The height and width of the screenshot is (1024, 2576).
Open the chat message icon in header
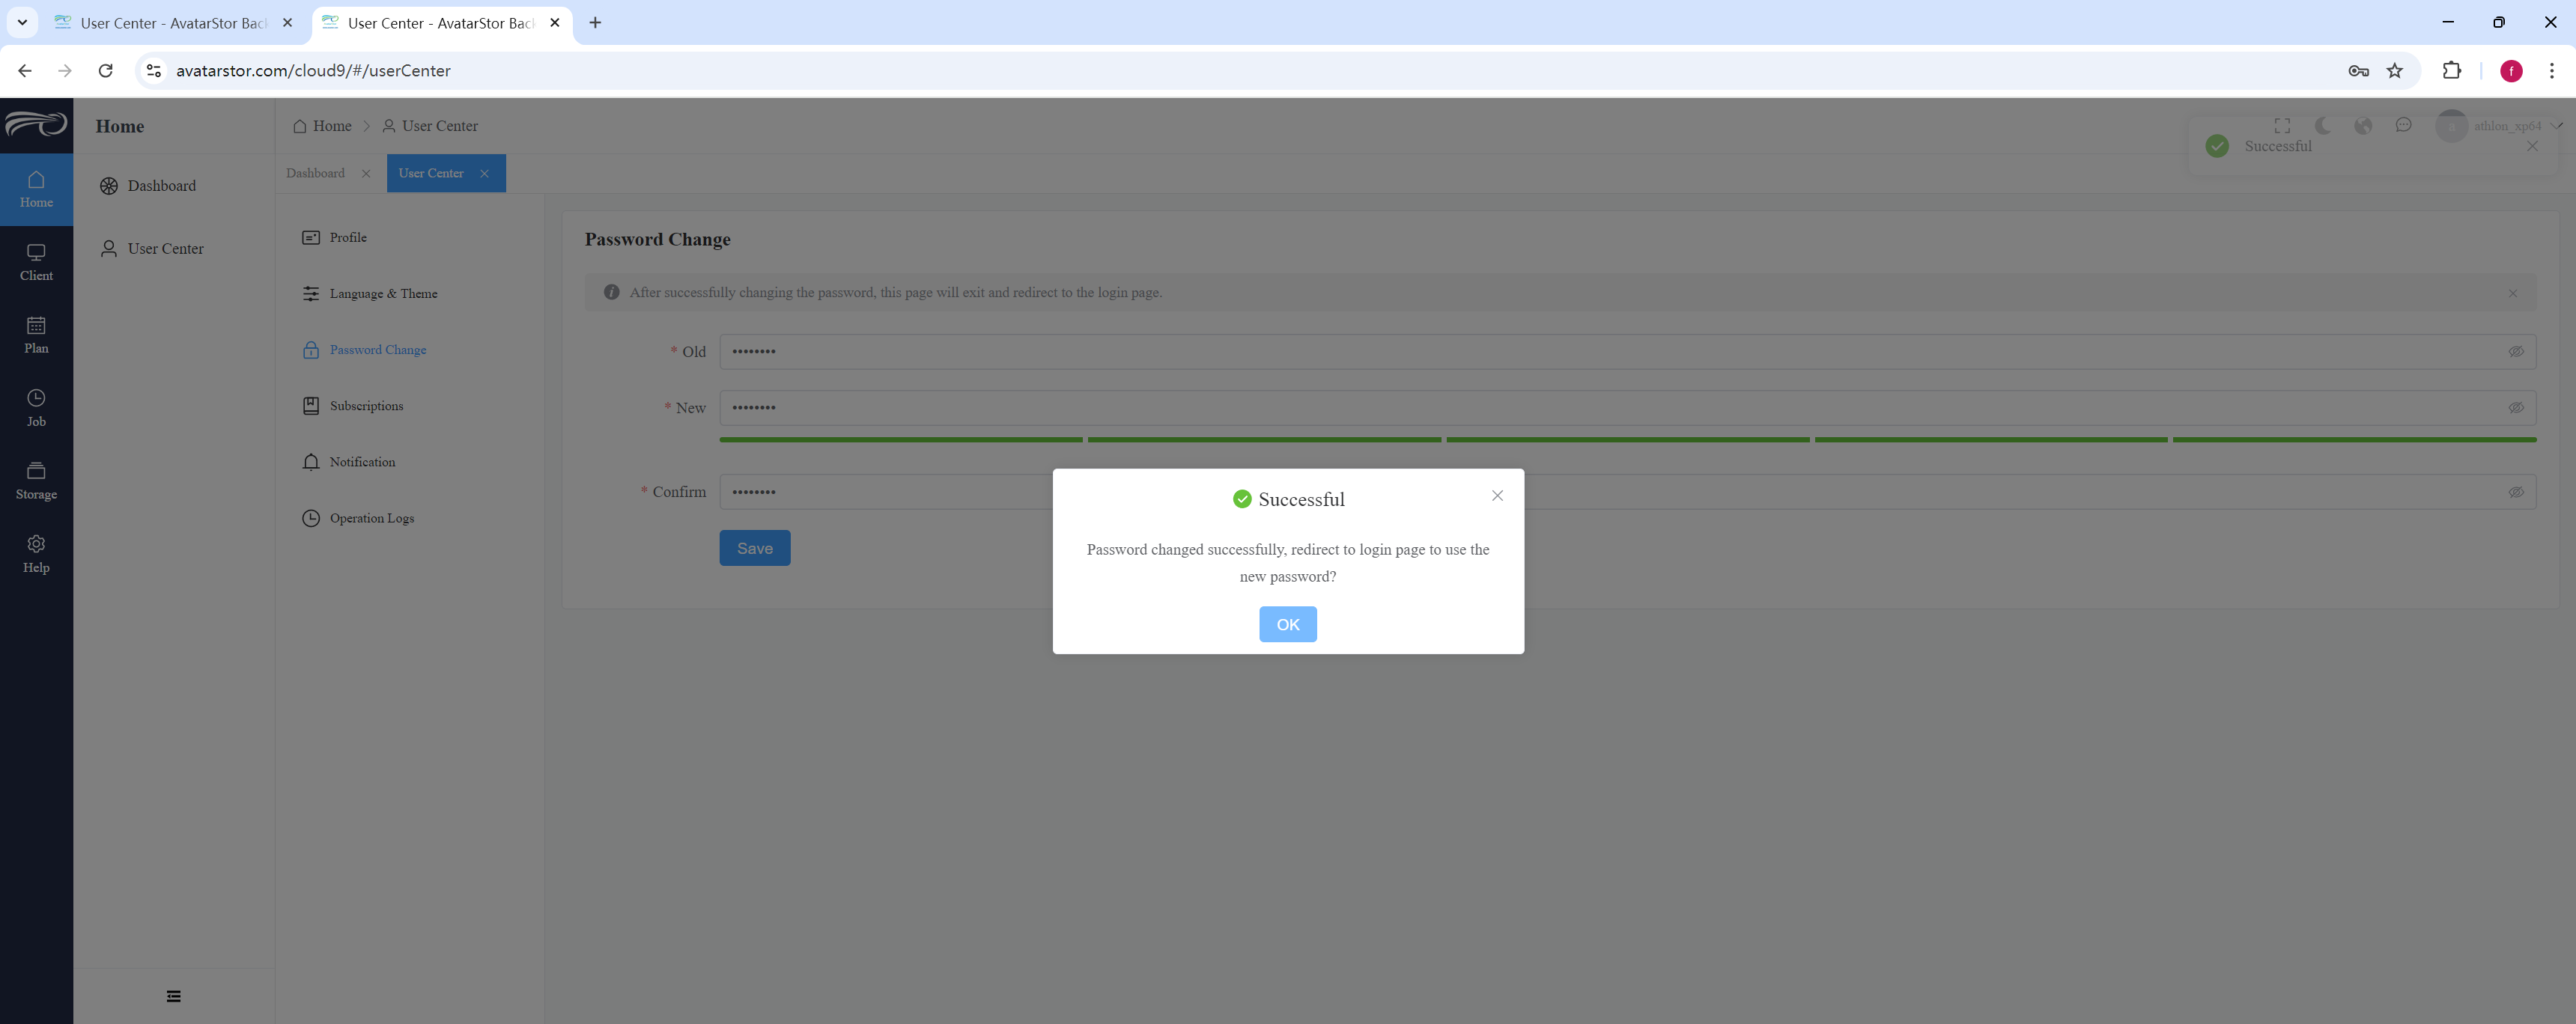coord(2404,126)
